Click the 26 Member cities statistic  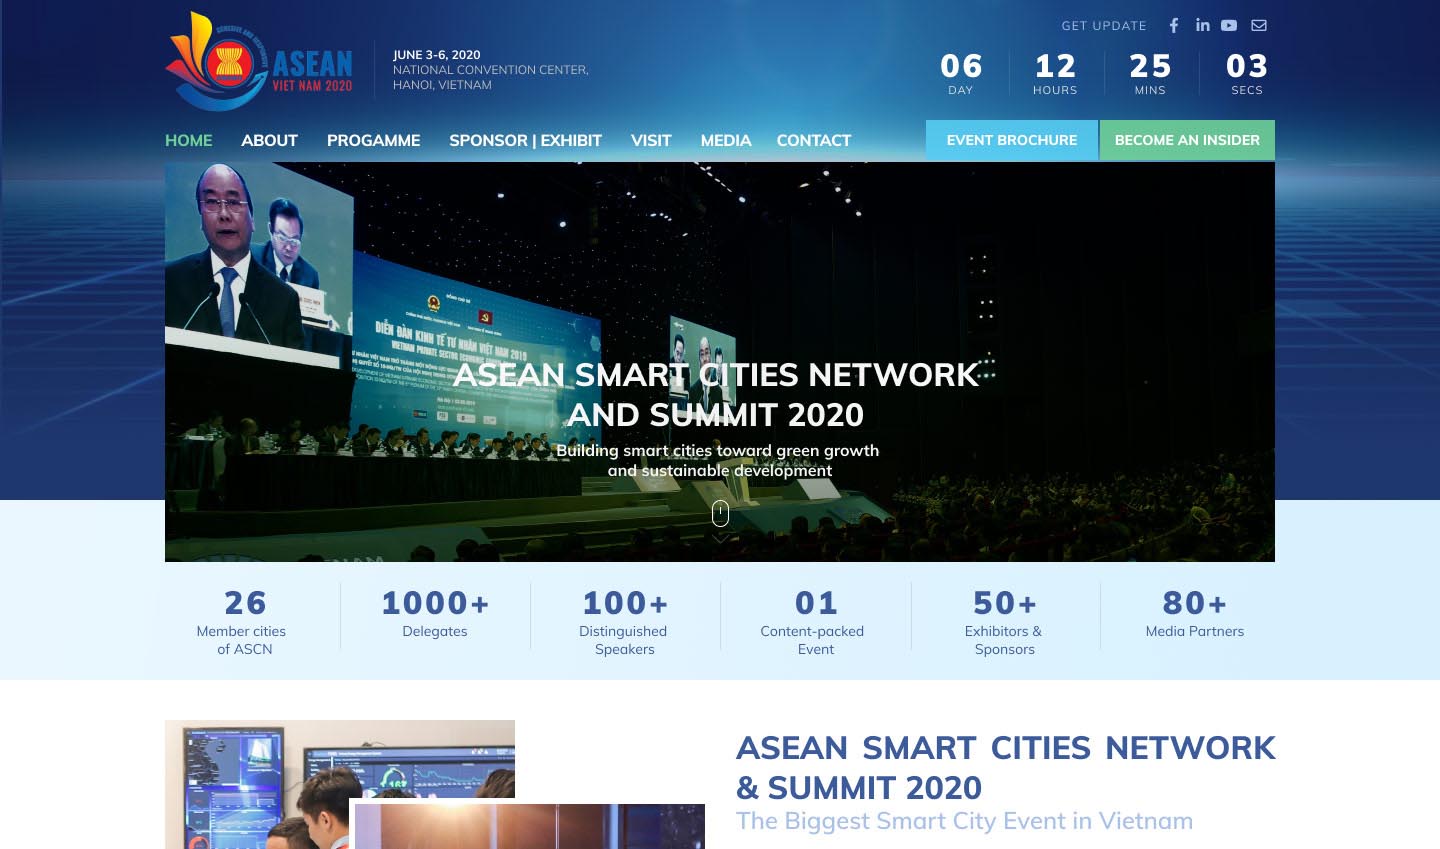[x=244, y=622]
